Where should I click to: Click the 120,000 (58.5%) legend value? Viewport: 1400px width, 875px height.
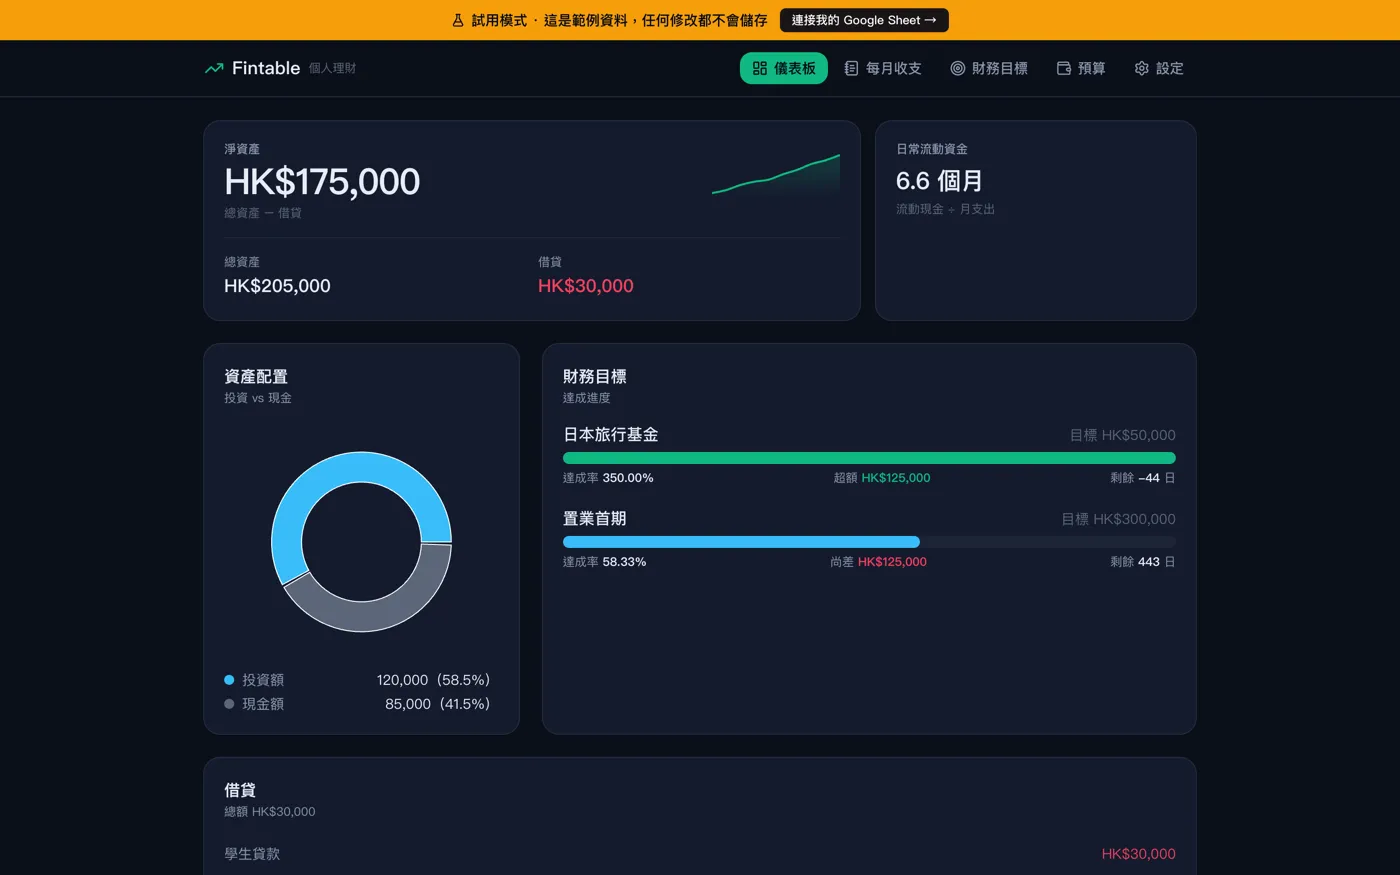tap(434, 680)
